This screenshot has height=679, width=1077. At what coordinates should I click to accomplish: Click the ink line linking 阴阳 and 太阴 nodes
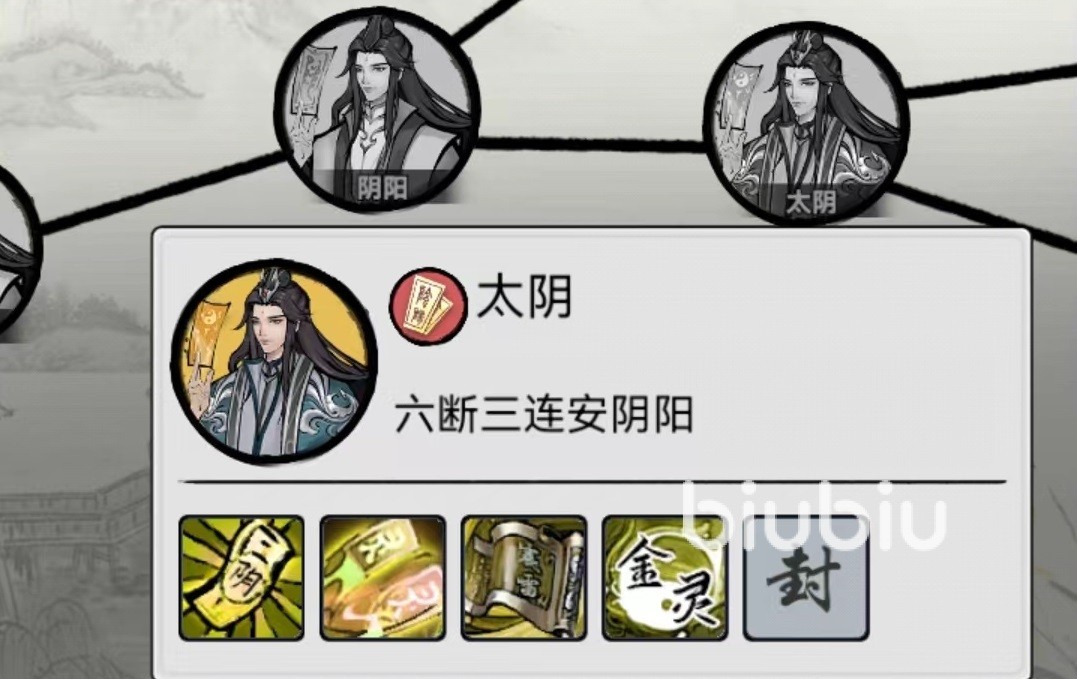click(x=591, y=143)
